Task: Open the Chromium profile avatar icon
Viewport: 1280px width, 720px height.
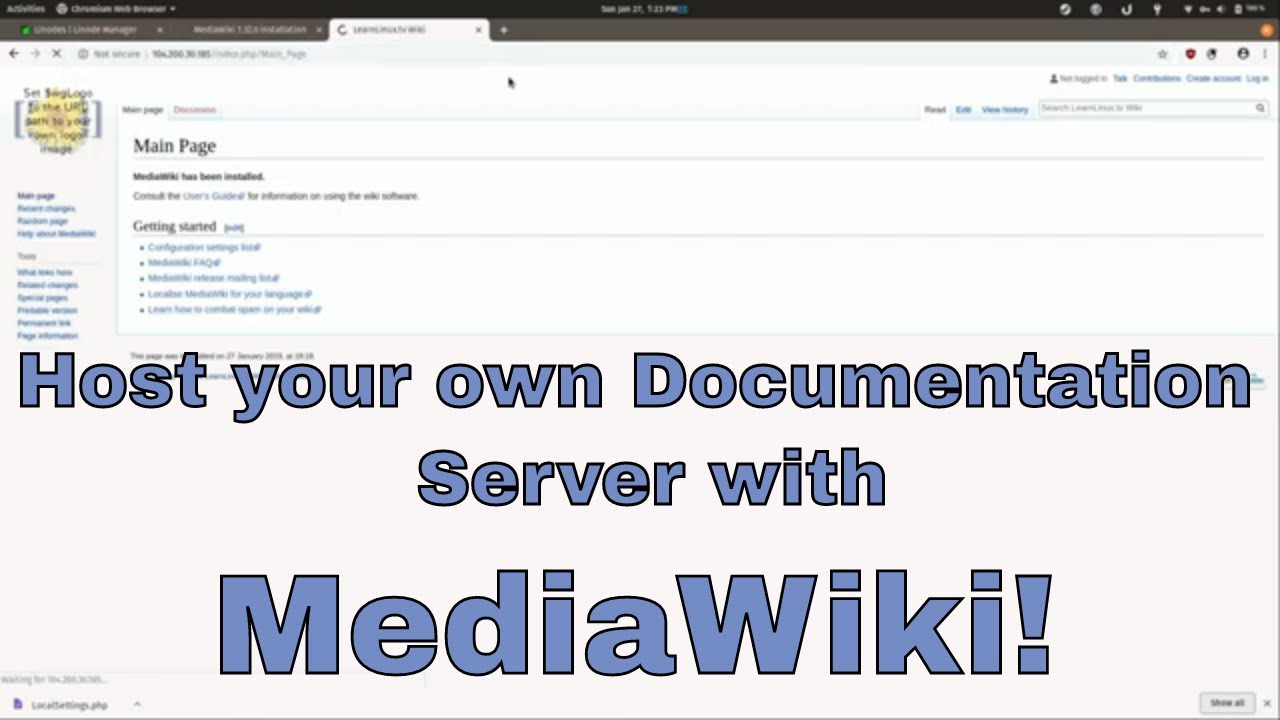Action: click(1243, 54)
